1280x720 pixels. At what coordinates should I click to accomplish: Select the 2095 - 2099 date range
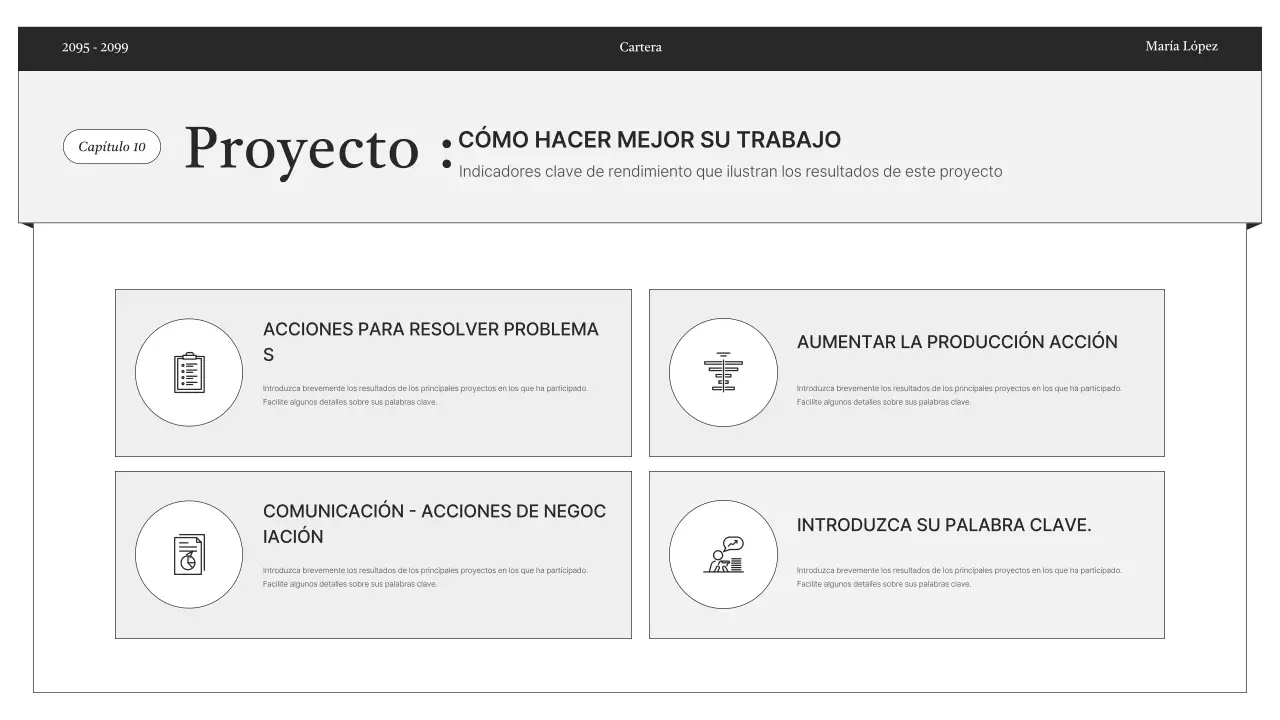[x=95, y=47]
